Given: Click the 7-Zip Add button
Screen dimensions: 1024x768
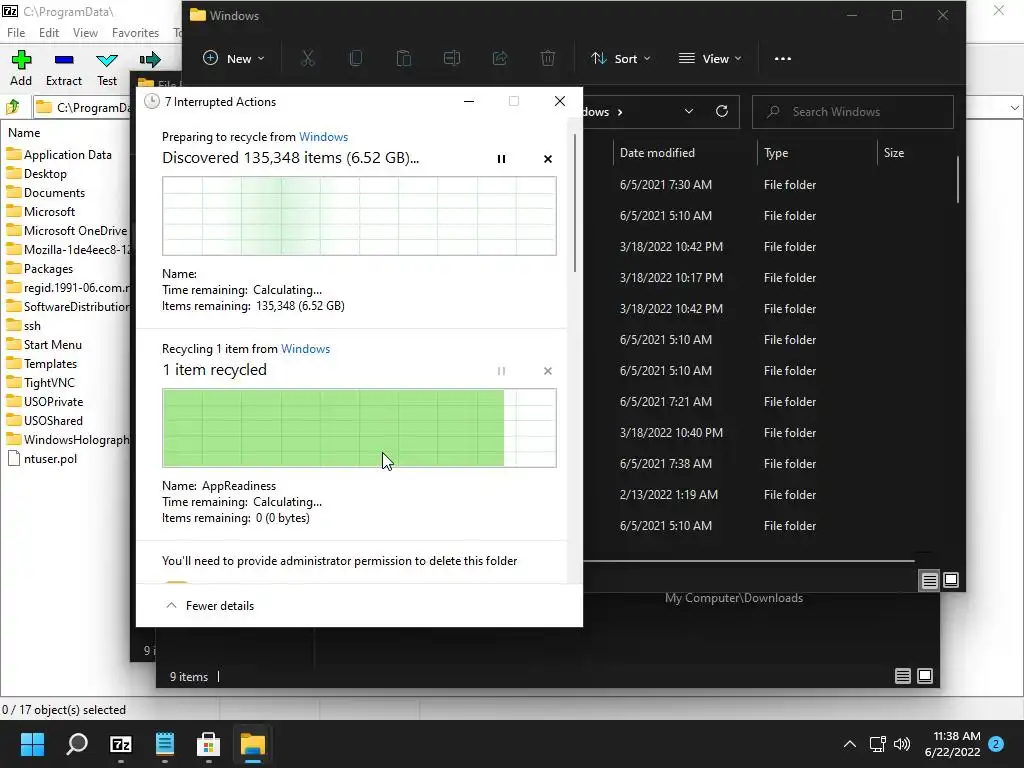Looking at the screenshot, I should [x=21, y=68].
